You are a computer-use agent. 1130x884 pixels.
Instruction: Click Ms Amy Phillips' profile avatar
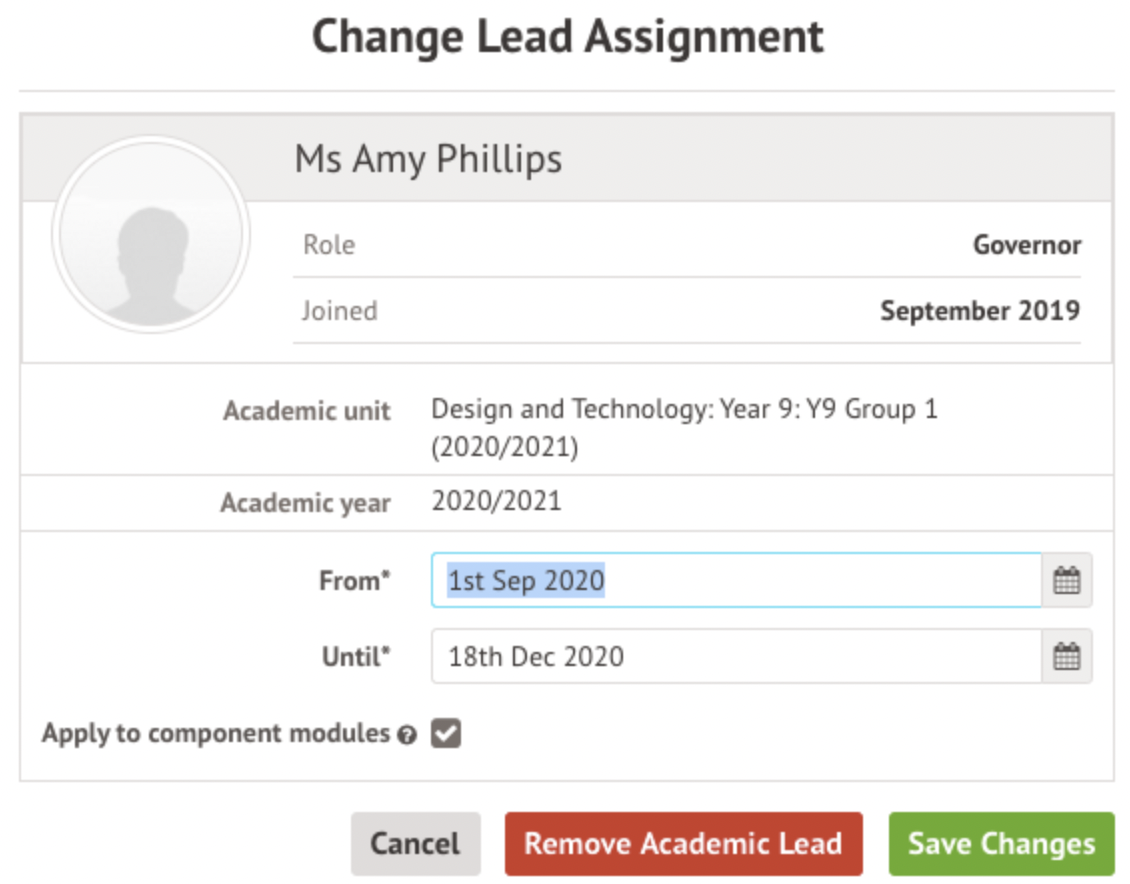pos(150,236)
